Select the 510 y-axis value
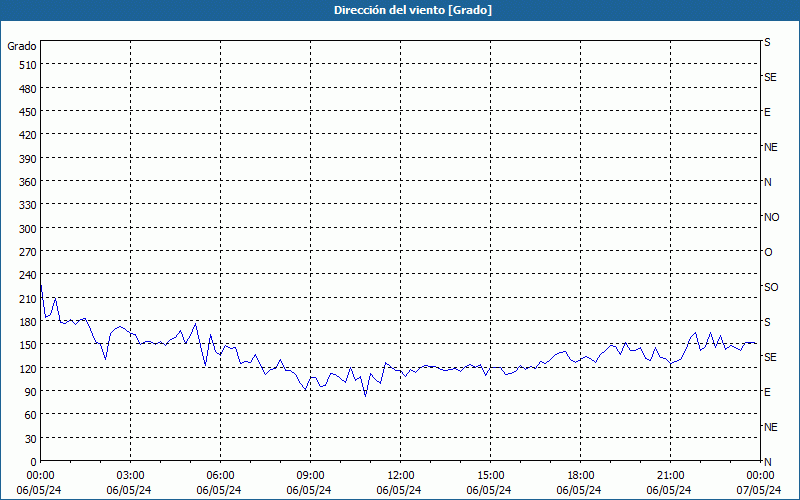This screenshot has height=500, width=800. (x=28, y=65)
